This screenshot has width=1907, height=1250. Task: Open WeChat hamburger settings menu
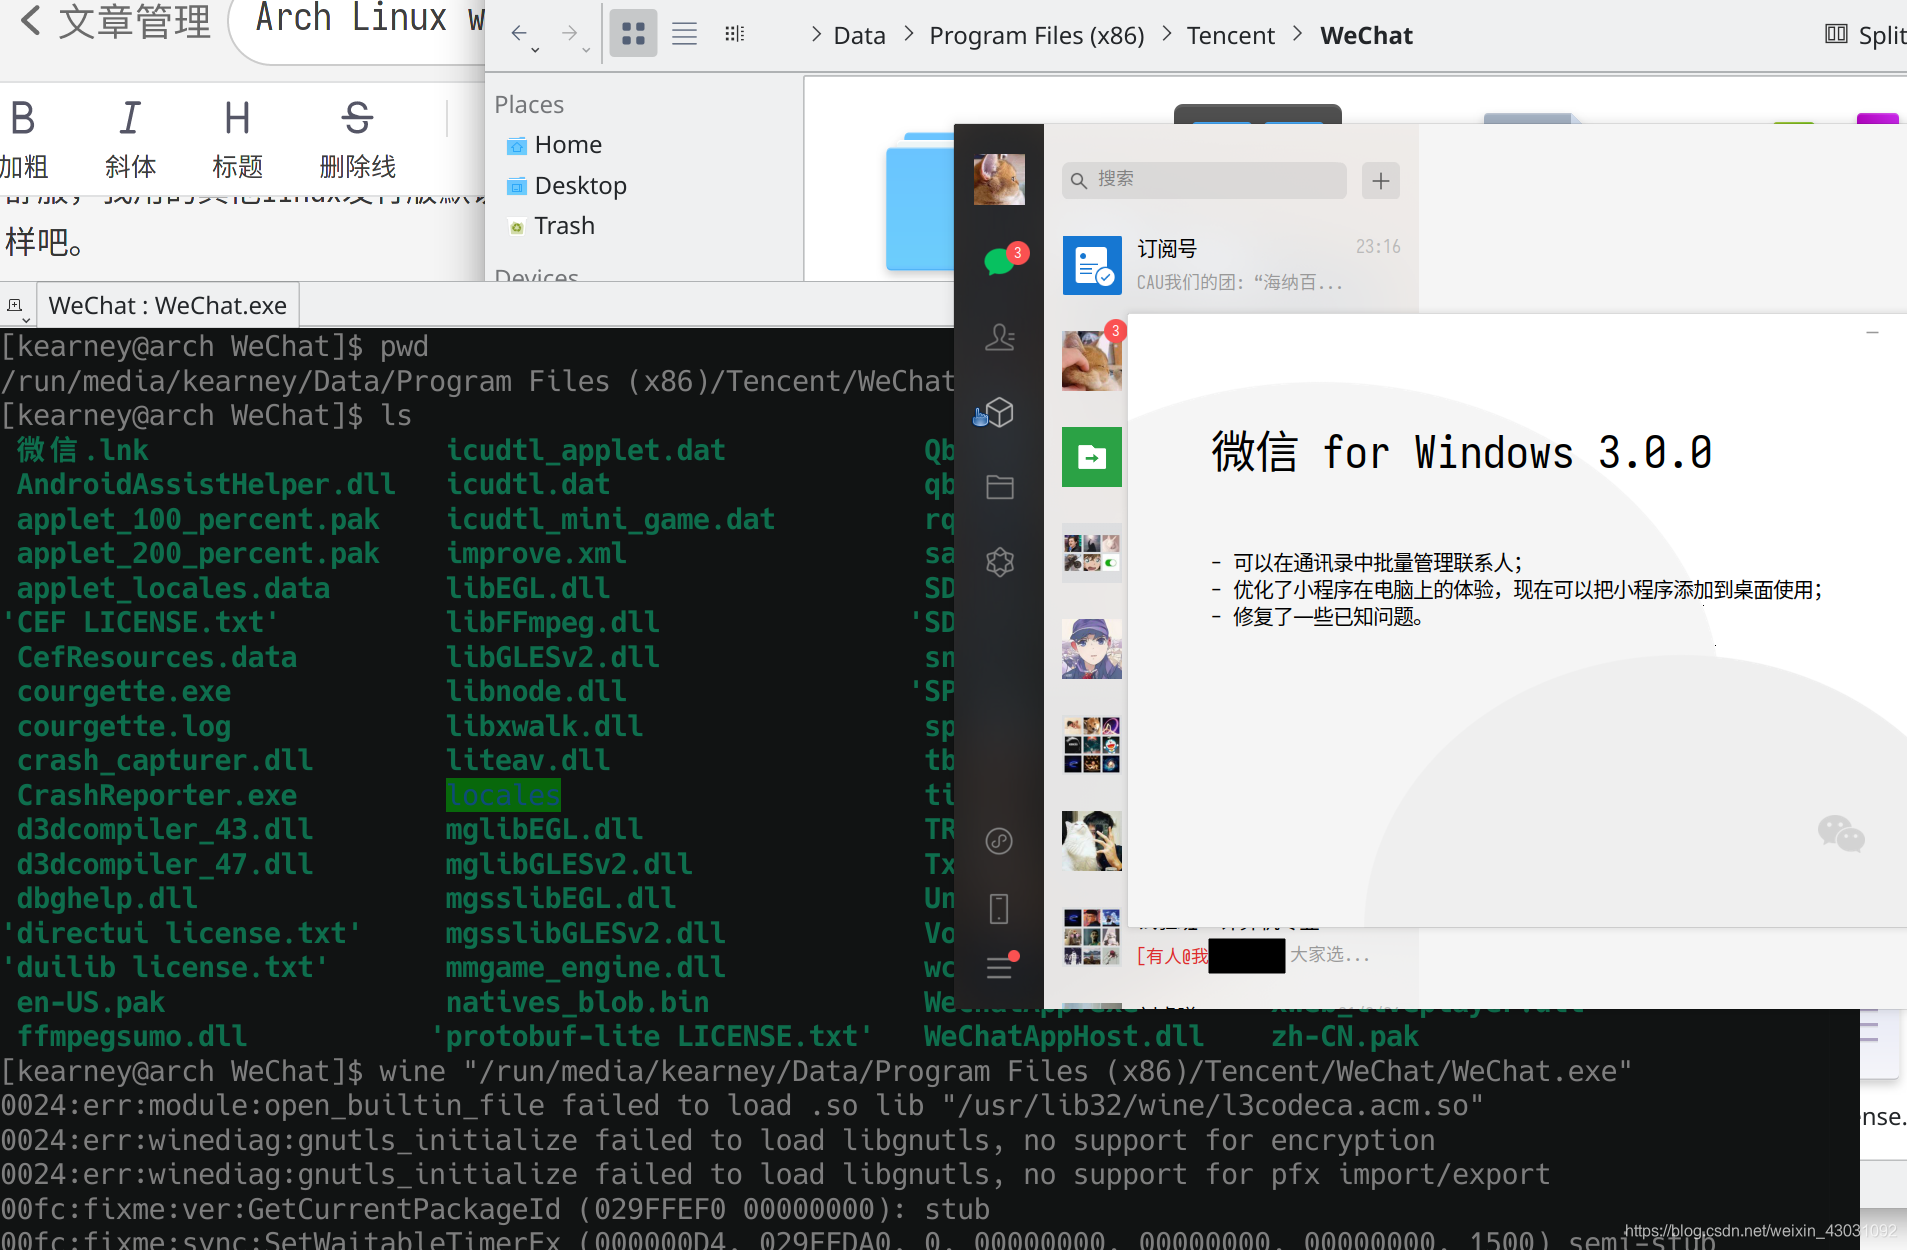click(x=1000, y=967)
